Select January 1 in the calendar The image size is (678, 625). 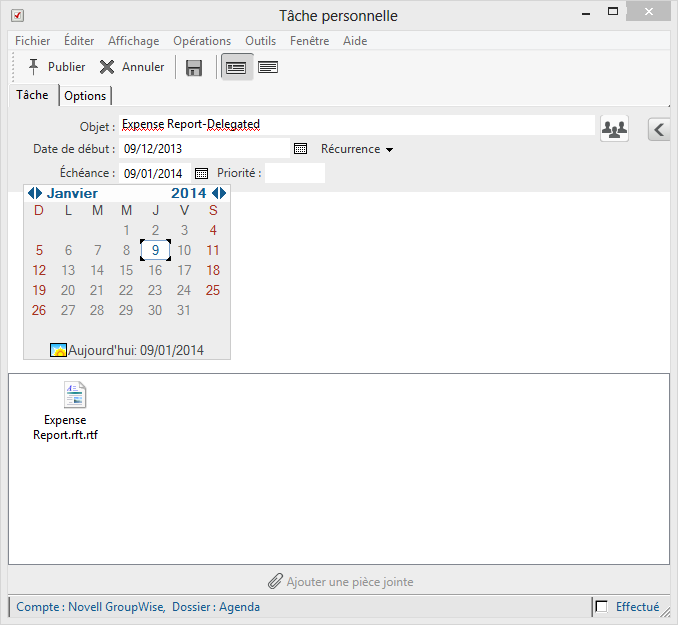pyautogui.click(x=126, y=230)
